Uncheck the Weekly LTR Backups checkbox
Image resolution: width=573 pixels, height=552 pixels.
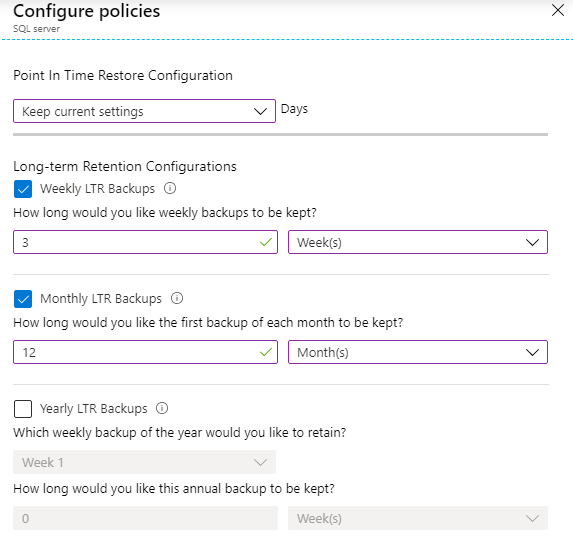coord(23,189)
